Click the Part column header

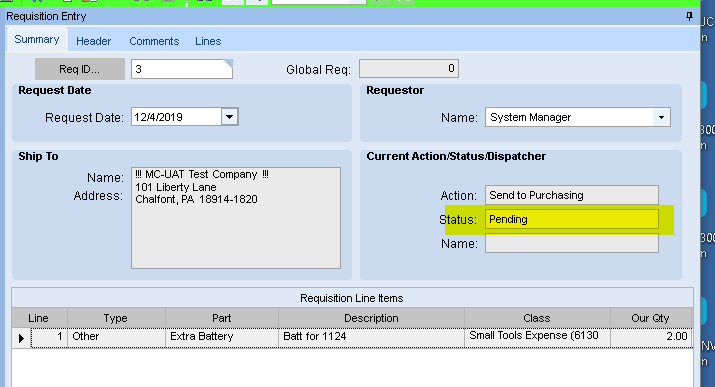222,318
